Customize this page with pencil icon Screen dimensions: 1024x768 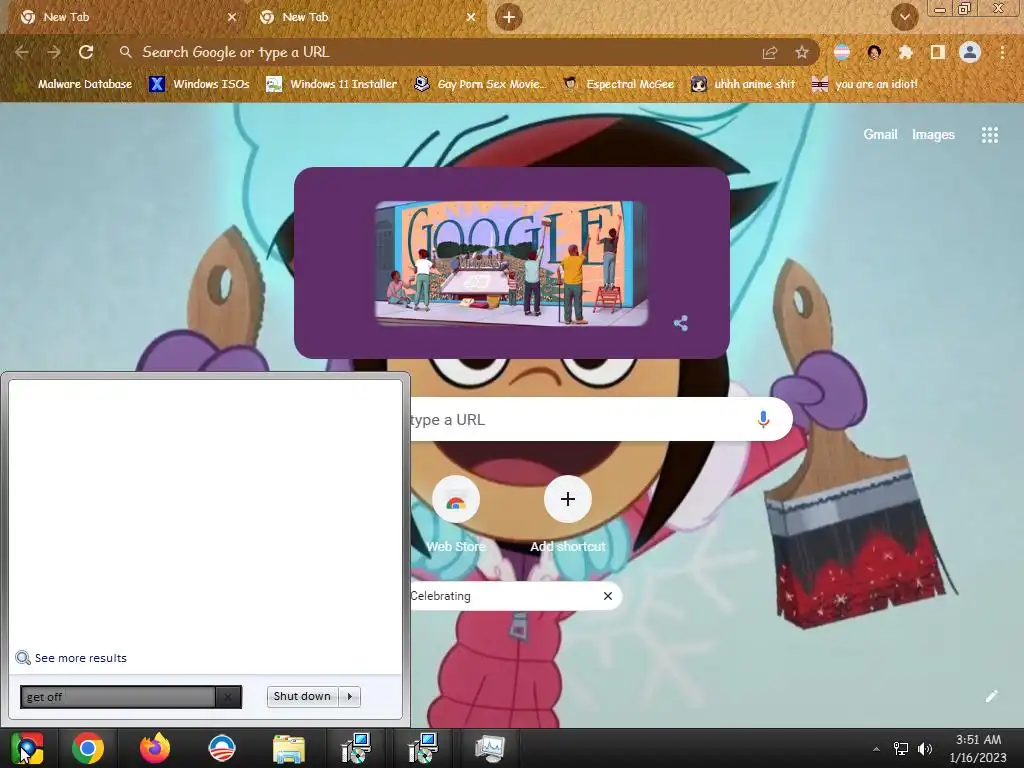pyautogui.click(x=991, y=696)
